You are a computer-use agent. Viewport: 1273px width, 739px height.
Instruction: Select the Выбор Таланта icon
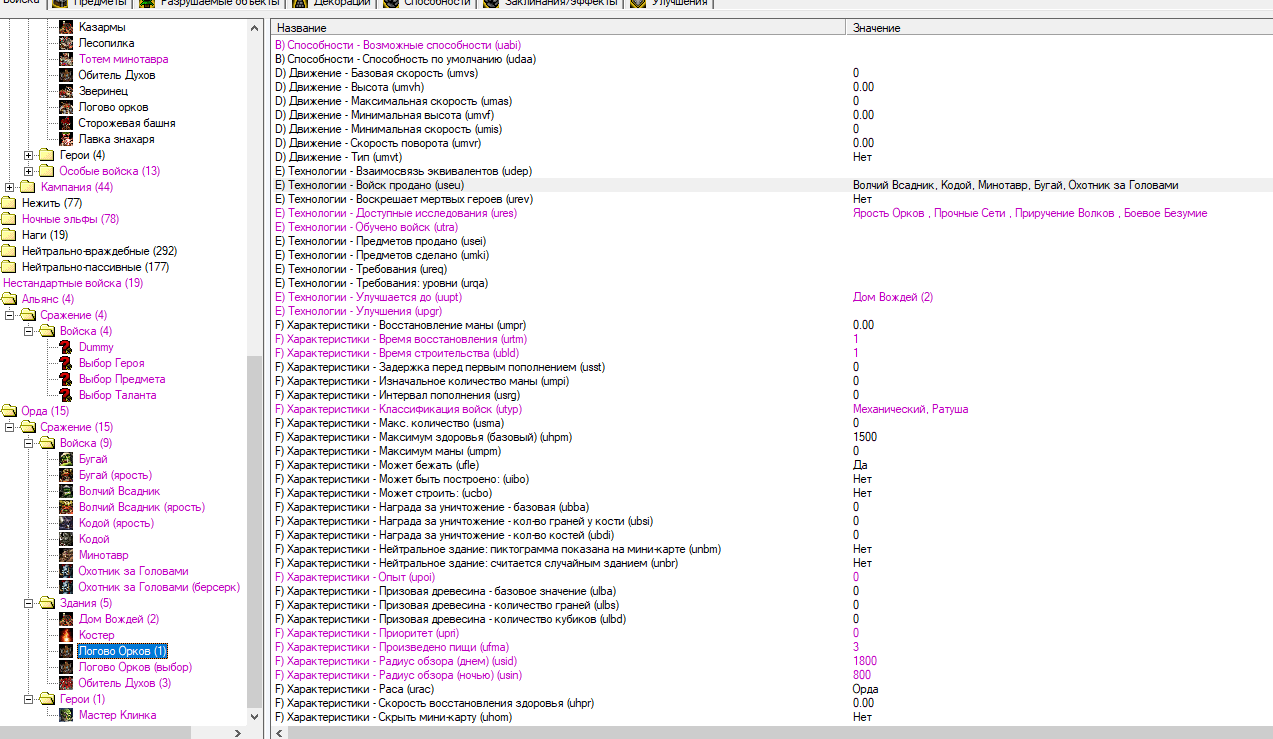pos(66,395)
